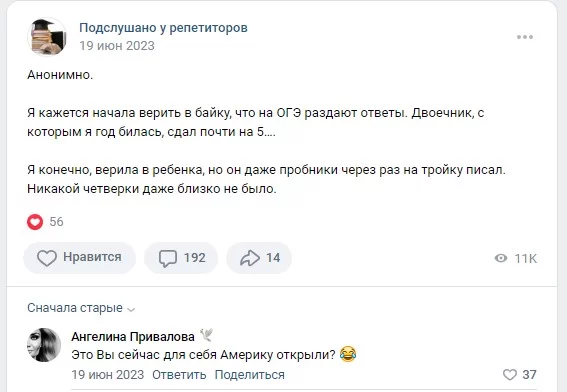This screenshot has width=567, height=392.
Task: Click the laughing emoji in the comment
Action: (x=348, y=354)
